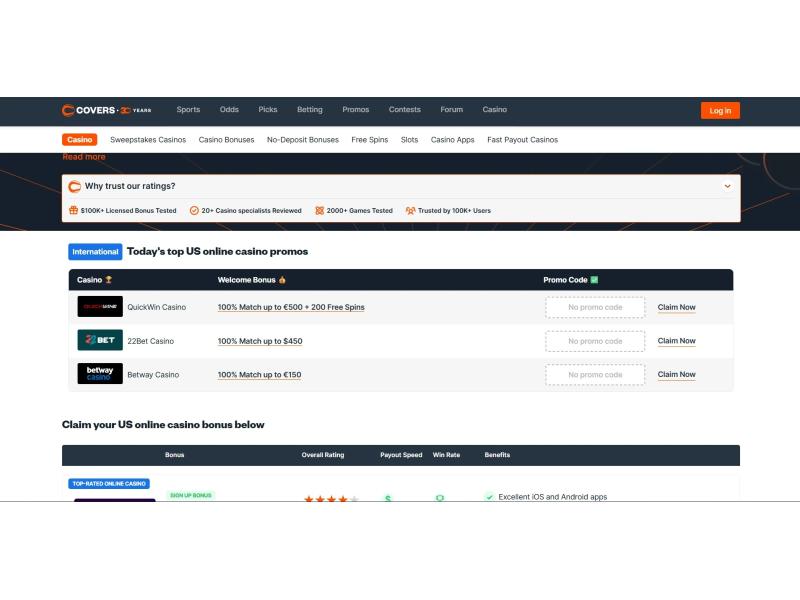
Task: Click the Read more link
Action: pos(84,157)
